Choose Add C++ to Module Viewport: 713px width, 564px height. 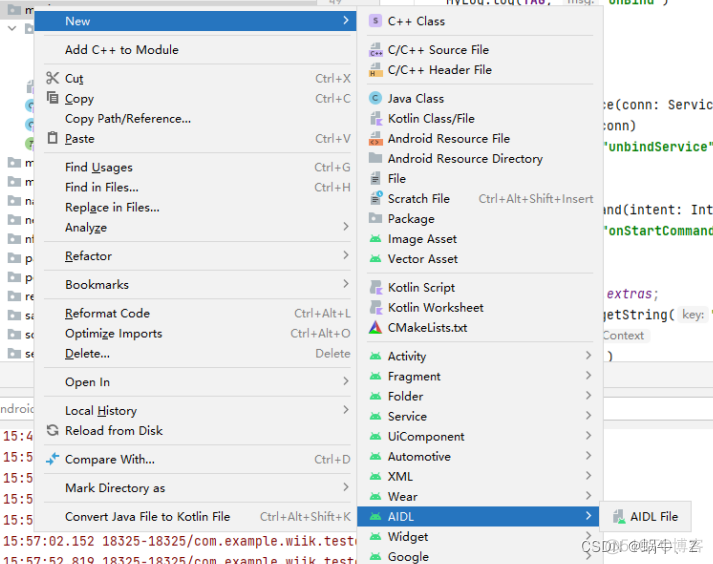point(121,50)
